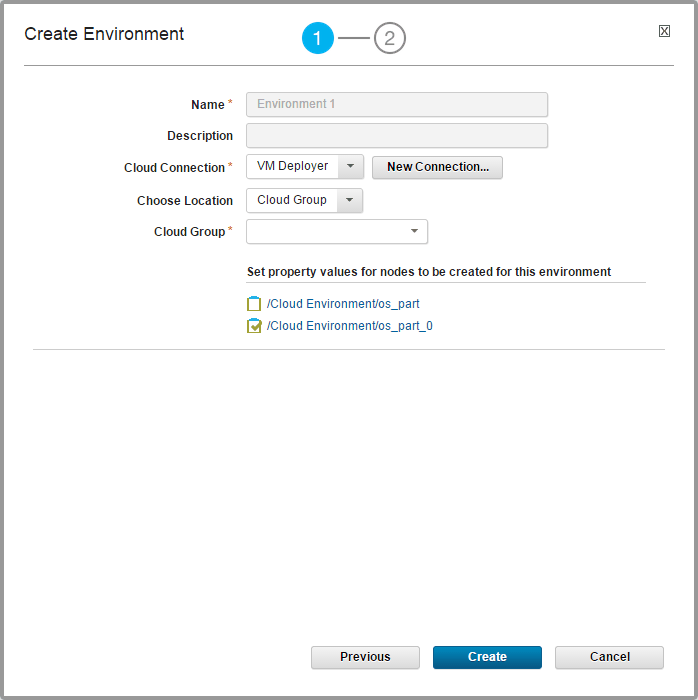Open the Cloud Connection dropdown arrow
This screenshot has height=700, width=698.
(x=351, y=167)
